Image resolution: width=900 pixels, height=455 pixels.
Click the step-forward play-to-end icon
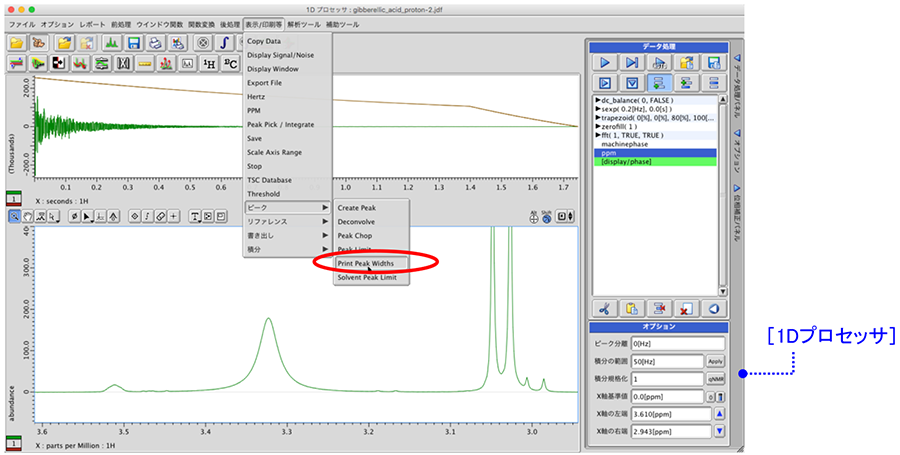[632, 63]
